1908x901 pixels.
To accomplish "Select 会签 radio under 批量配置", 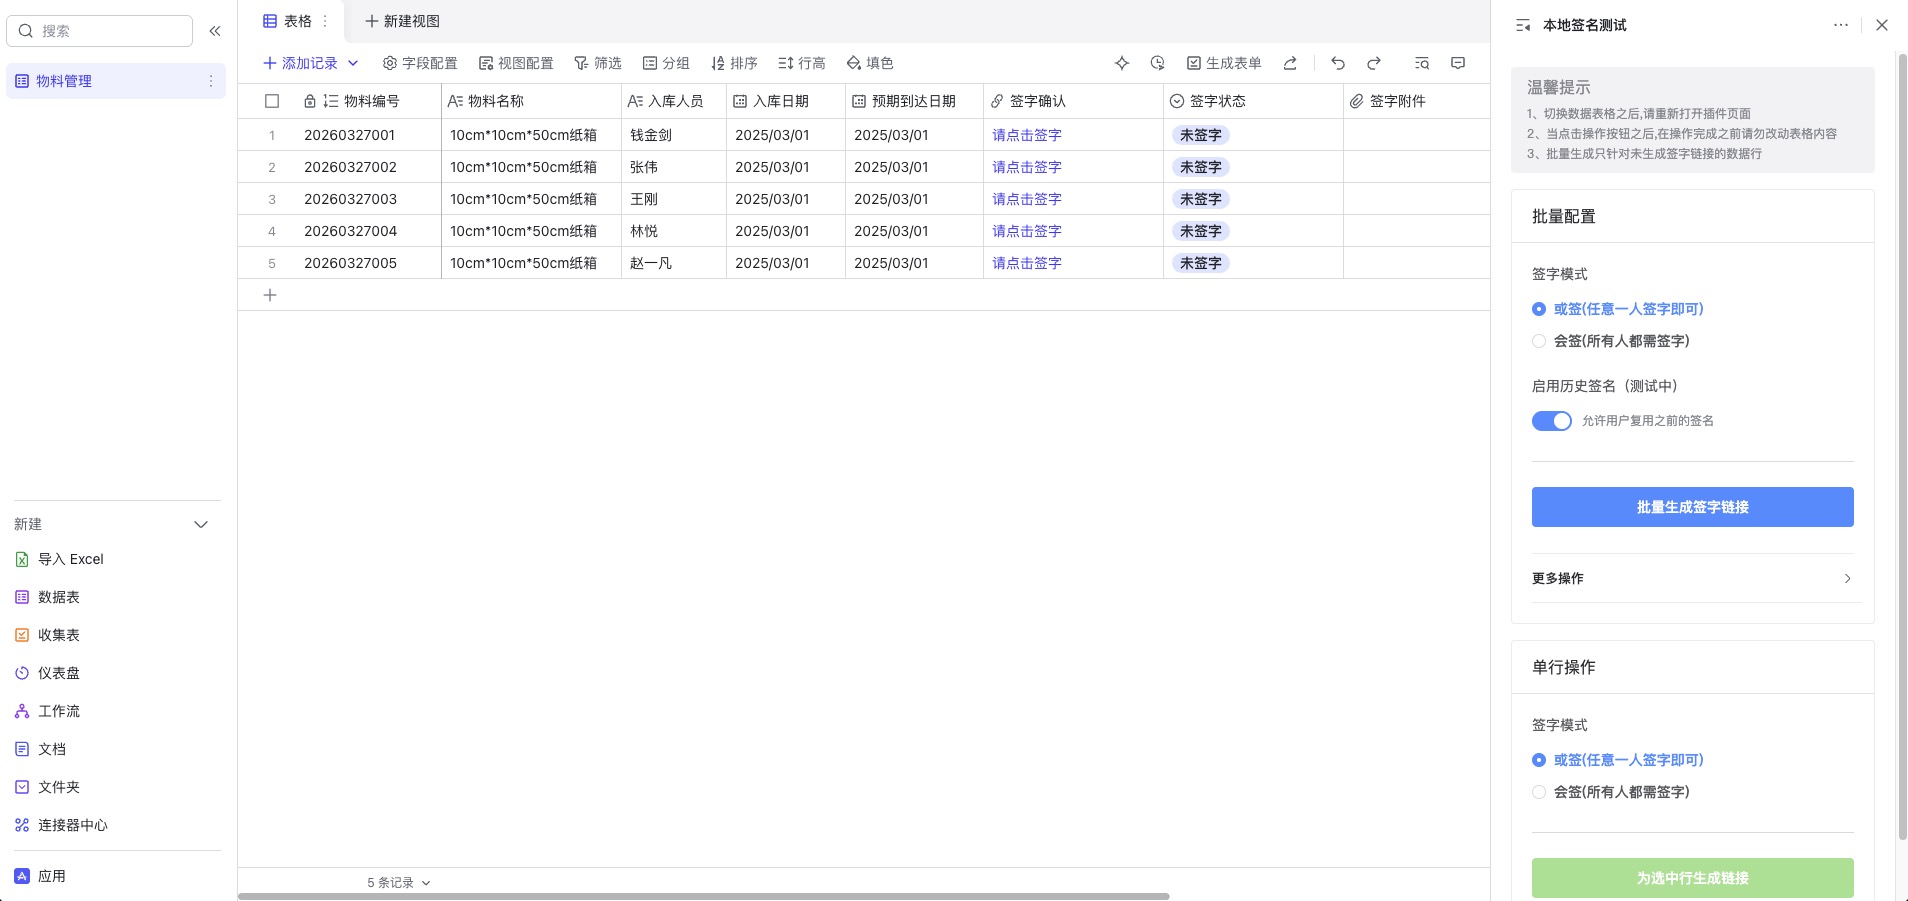I will 1539,341.
